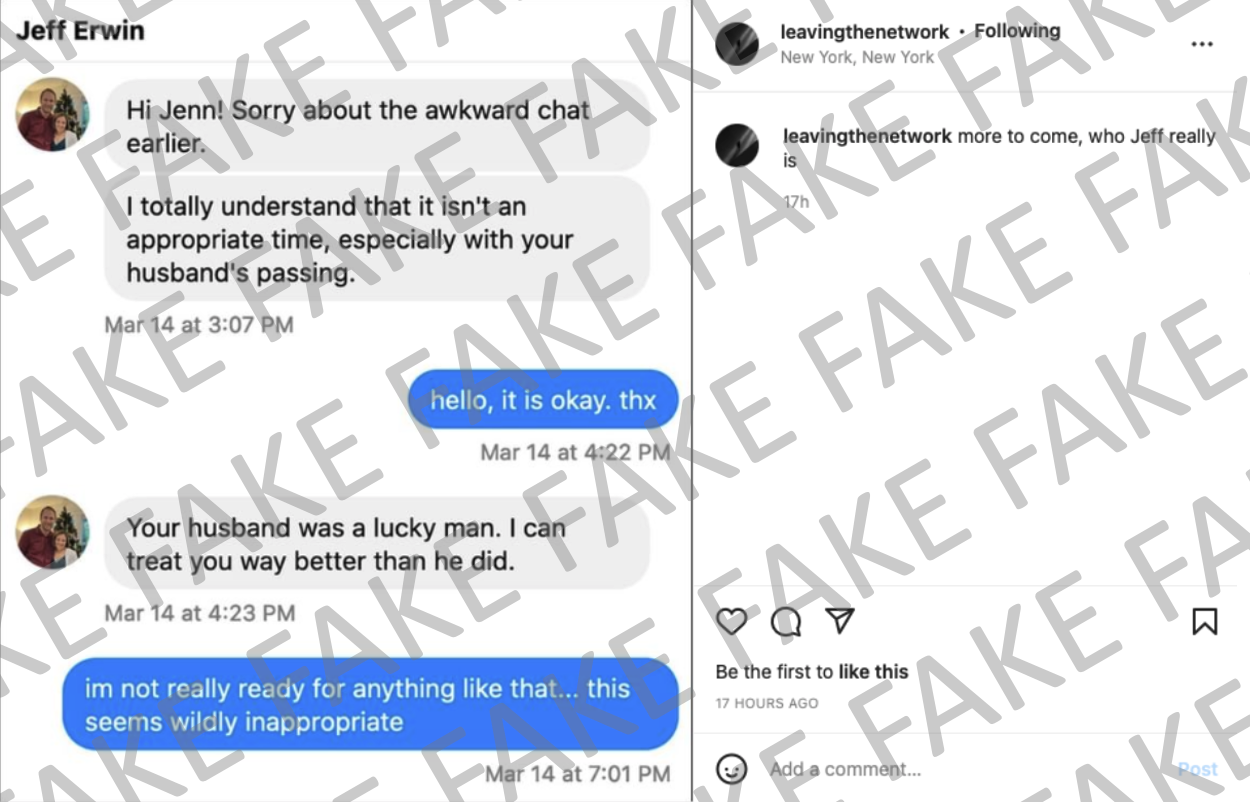Click the leavingthenetwork avatar beside the caption
Viewport: 1250px width, 802px height.
click(x=738, y=146)
